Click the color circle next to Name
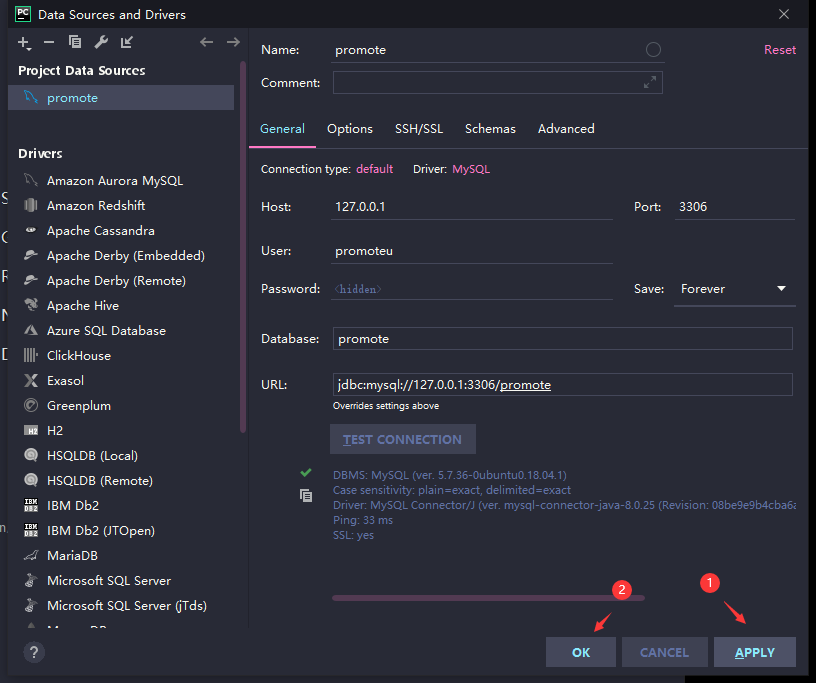 click(653, 49)
